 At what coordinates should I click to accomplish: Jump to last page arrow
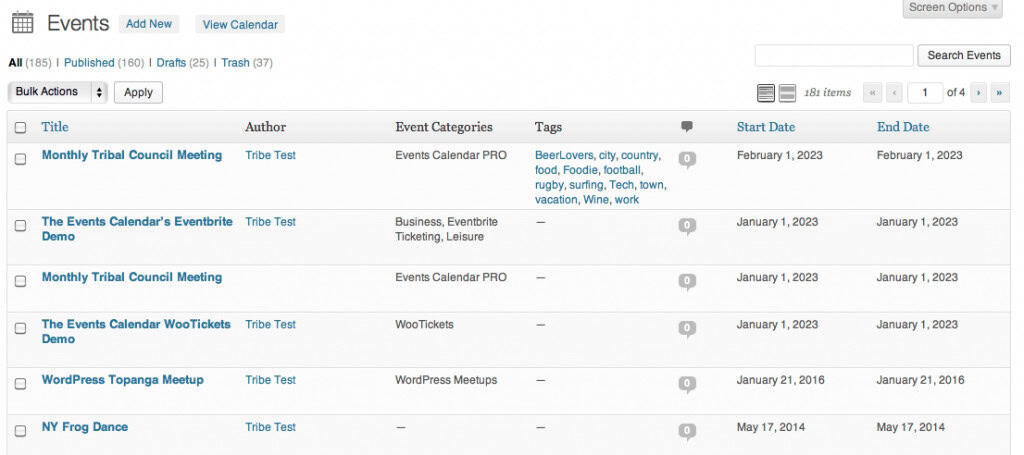(x=1000, y=93)
